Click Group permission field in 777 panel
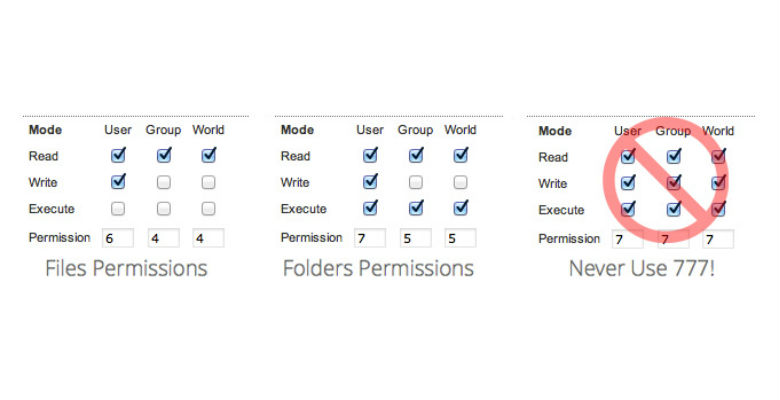The width and height of the screenshot is (780, 400). (673, 239)
